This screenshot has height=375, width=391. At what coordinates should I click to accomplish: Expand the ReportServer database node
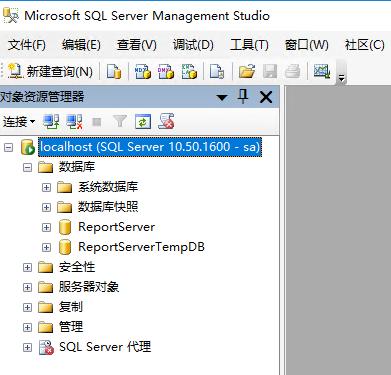point(46,227)
